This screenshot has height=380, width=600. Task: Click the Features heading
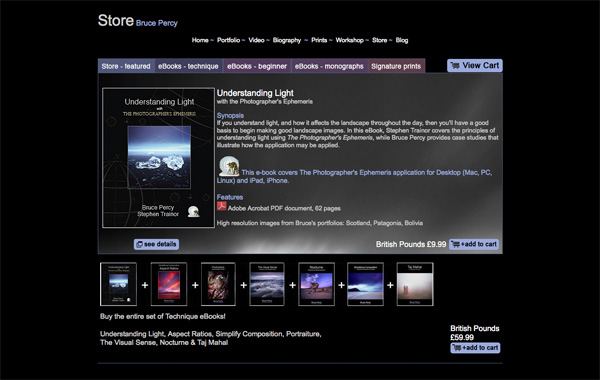tap(230, 197)
